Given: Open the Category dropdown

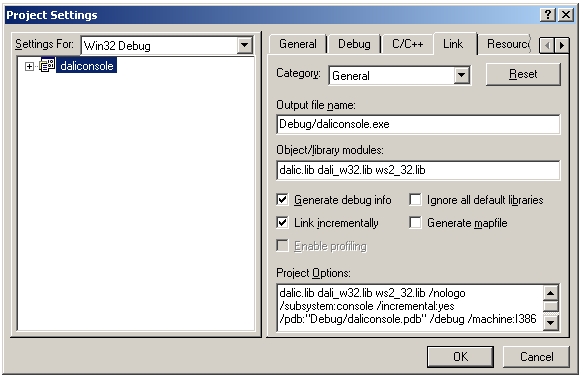Looking at the screenshot, I should click(x=461, y=76).
